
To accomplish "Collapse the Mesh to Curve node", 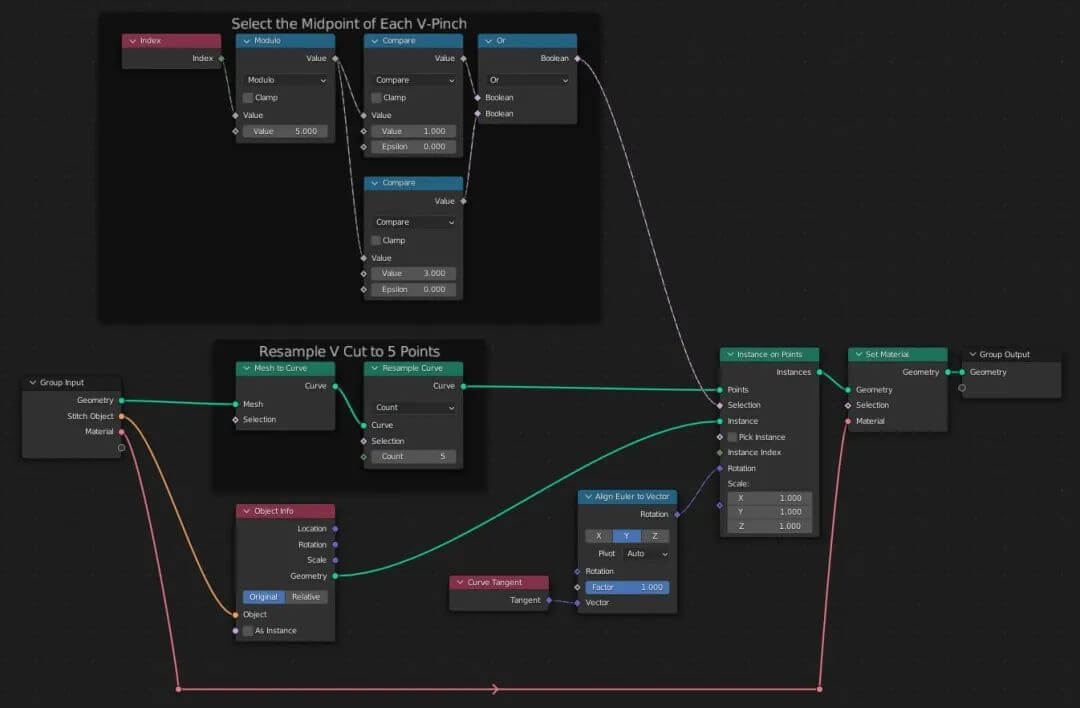I will 247,368.
